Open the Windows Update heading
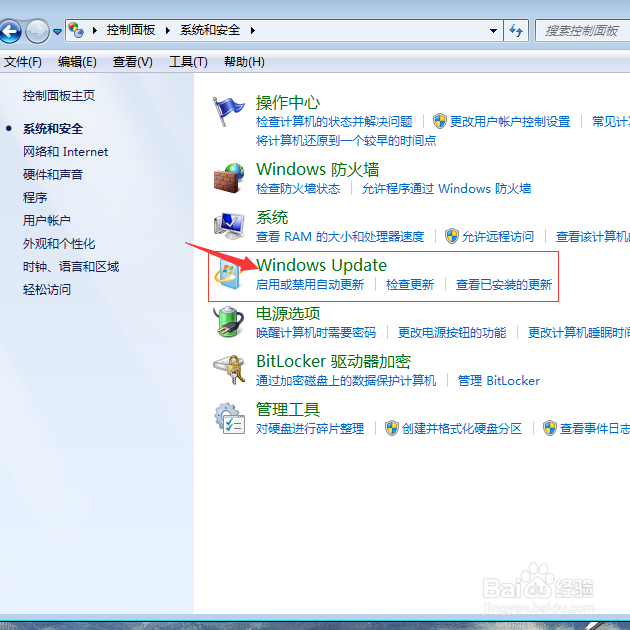The width and height of the screenshot is (630, 630). pyautogui.click(x=321, y=265)
